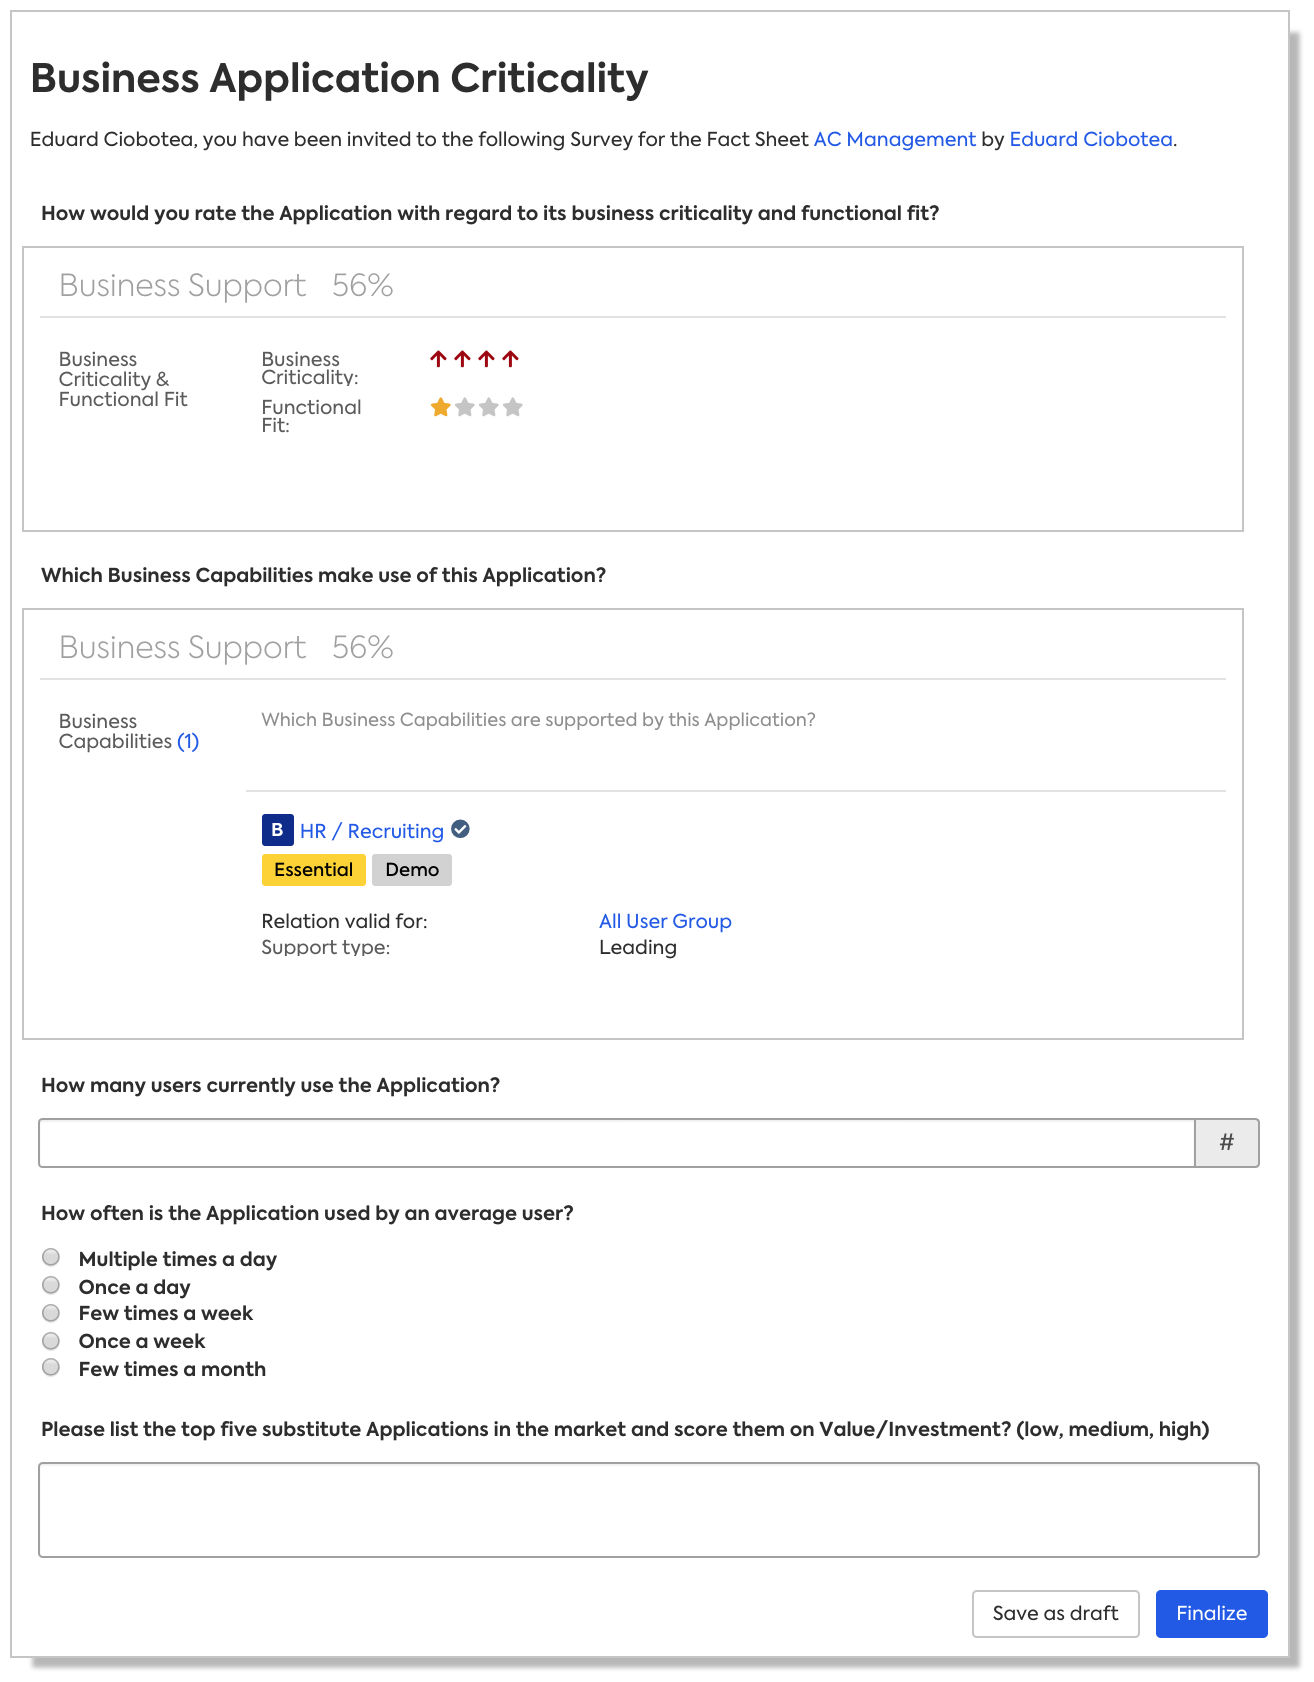Click the Leading support type value
1314x1682 pixels.
638,947
